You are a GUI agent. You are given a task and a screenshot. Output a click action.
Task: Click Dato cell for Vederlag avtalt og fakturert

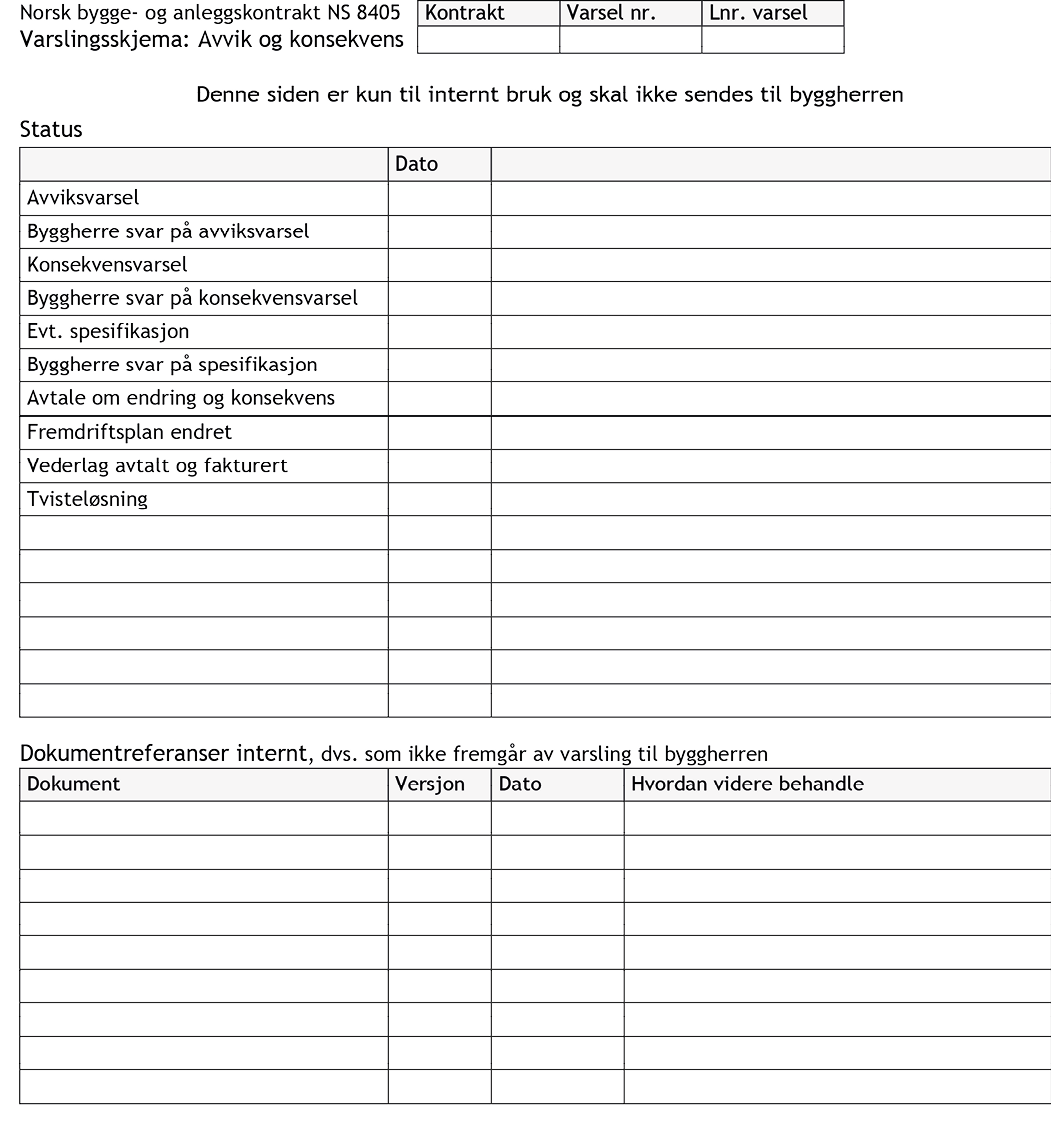click(439, 465)
